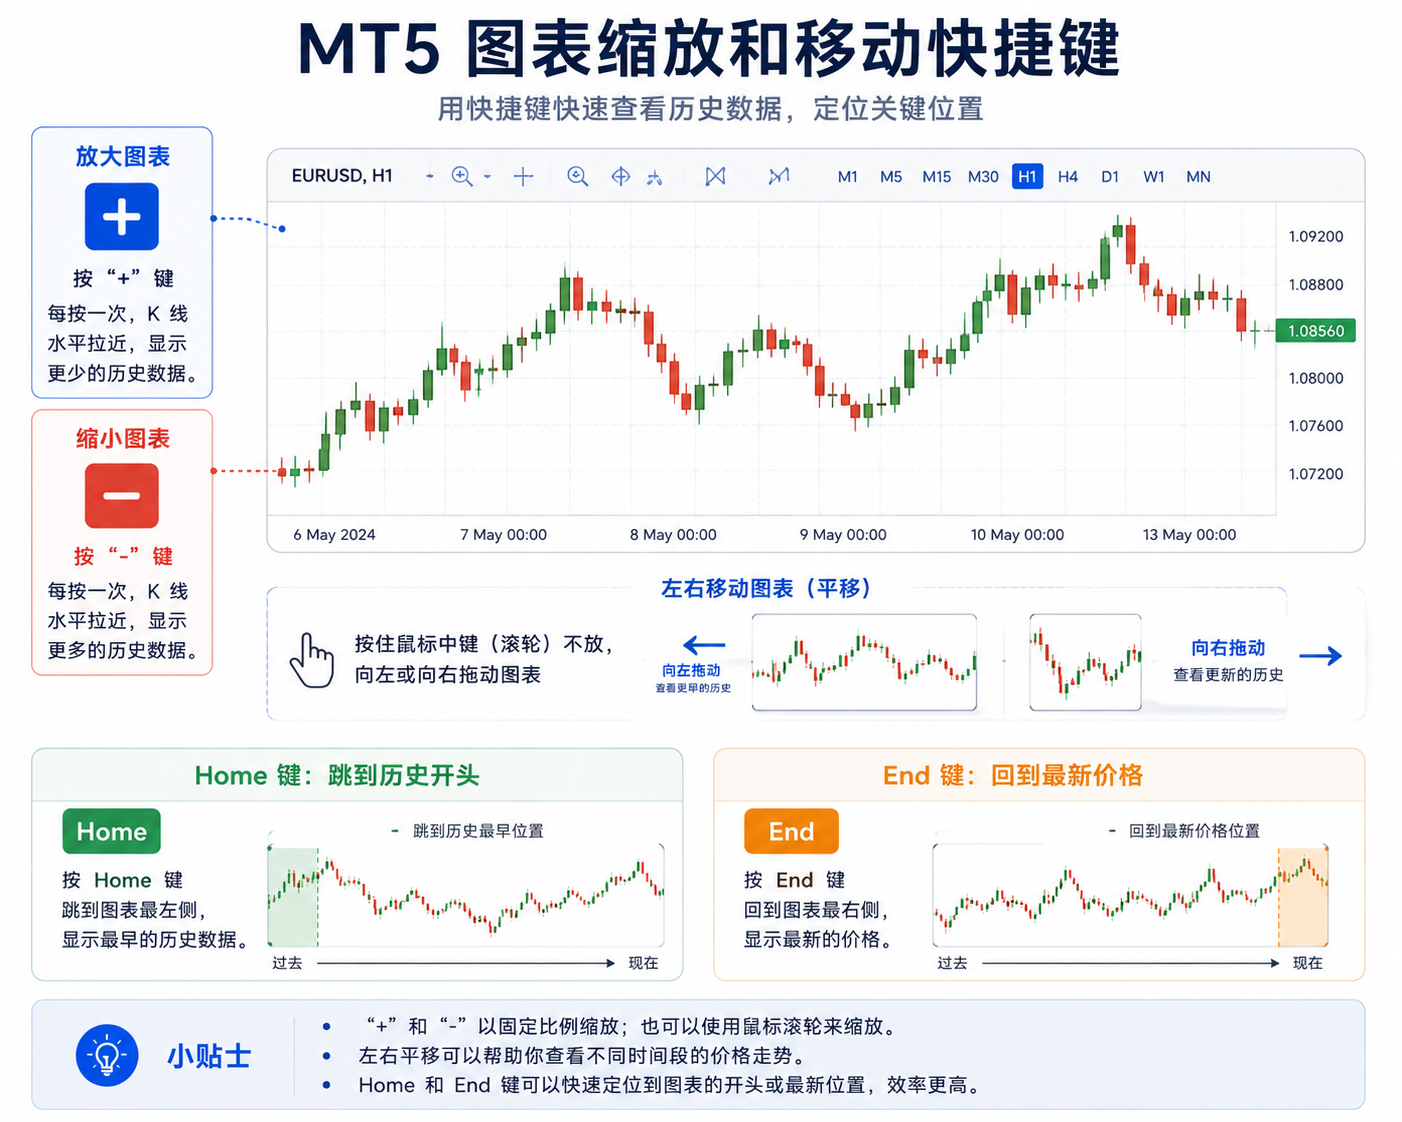Switch chart to D1 timeframe
The image size is (1402, 1122).
(1110, 176)
